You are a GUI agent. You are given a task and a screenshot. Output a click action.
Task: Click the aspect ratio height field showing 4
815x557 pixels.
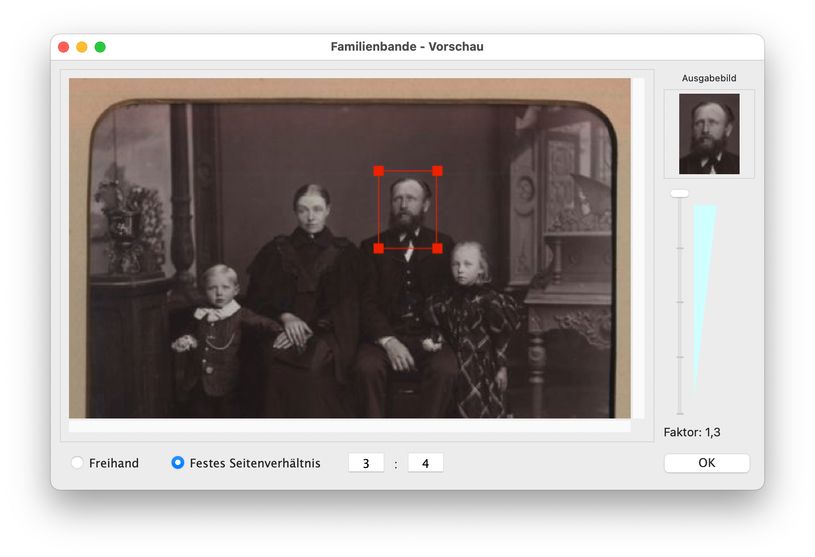[425, 463]
